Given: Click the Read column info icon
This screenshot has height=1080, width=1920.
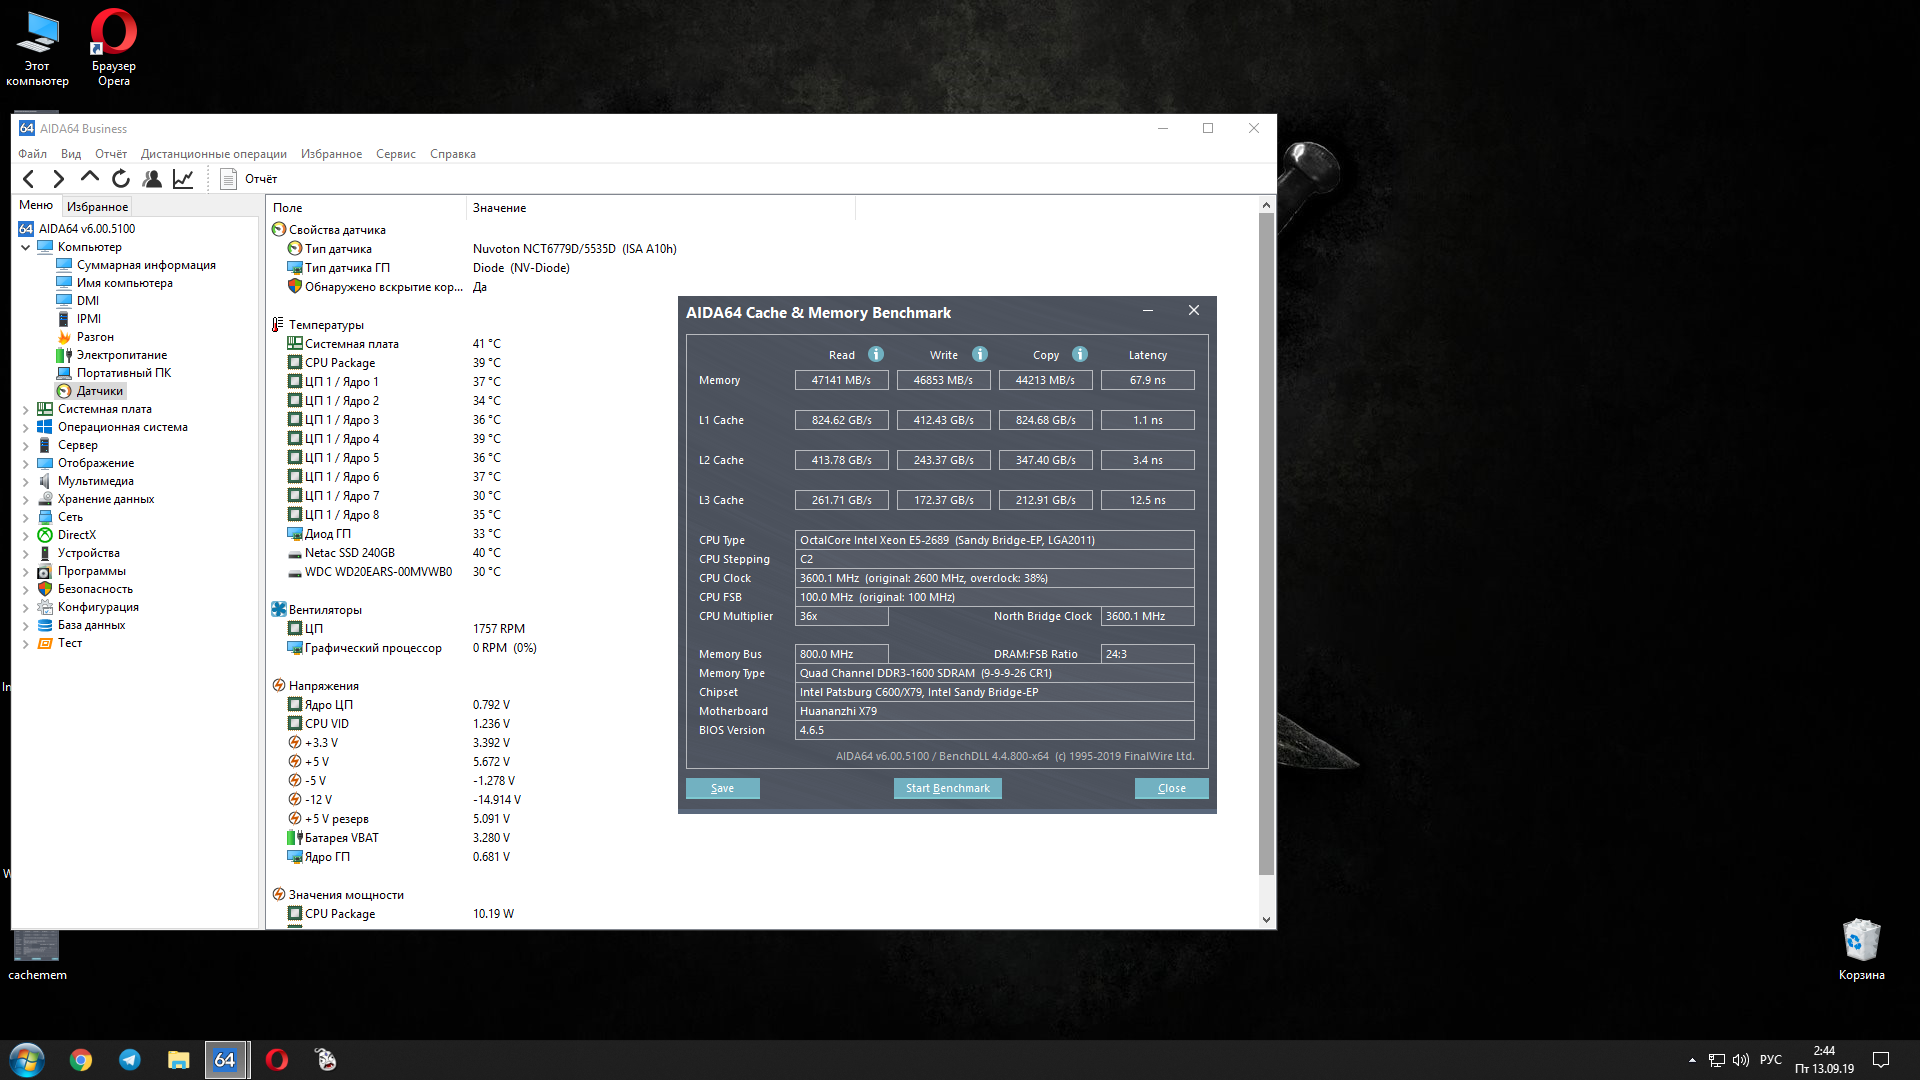Looking at the screenshot, I should [x=876, y=354].
